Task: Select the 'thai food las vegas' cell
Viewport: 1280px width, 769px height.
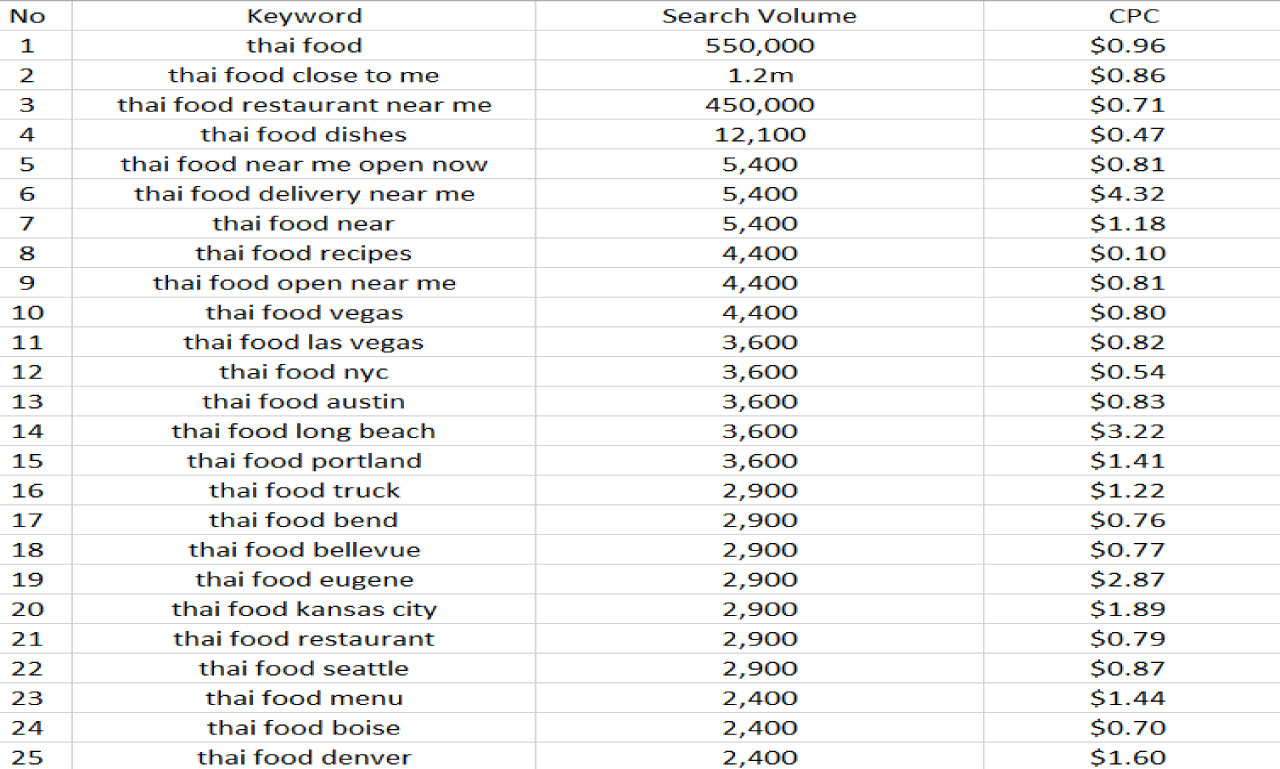Action: (304, 342)
